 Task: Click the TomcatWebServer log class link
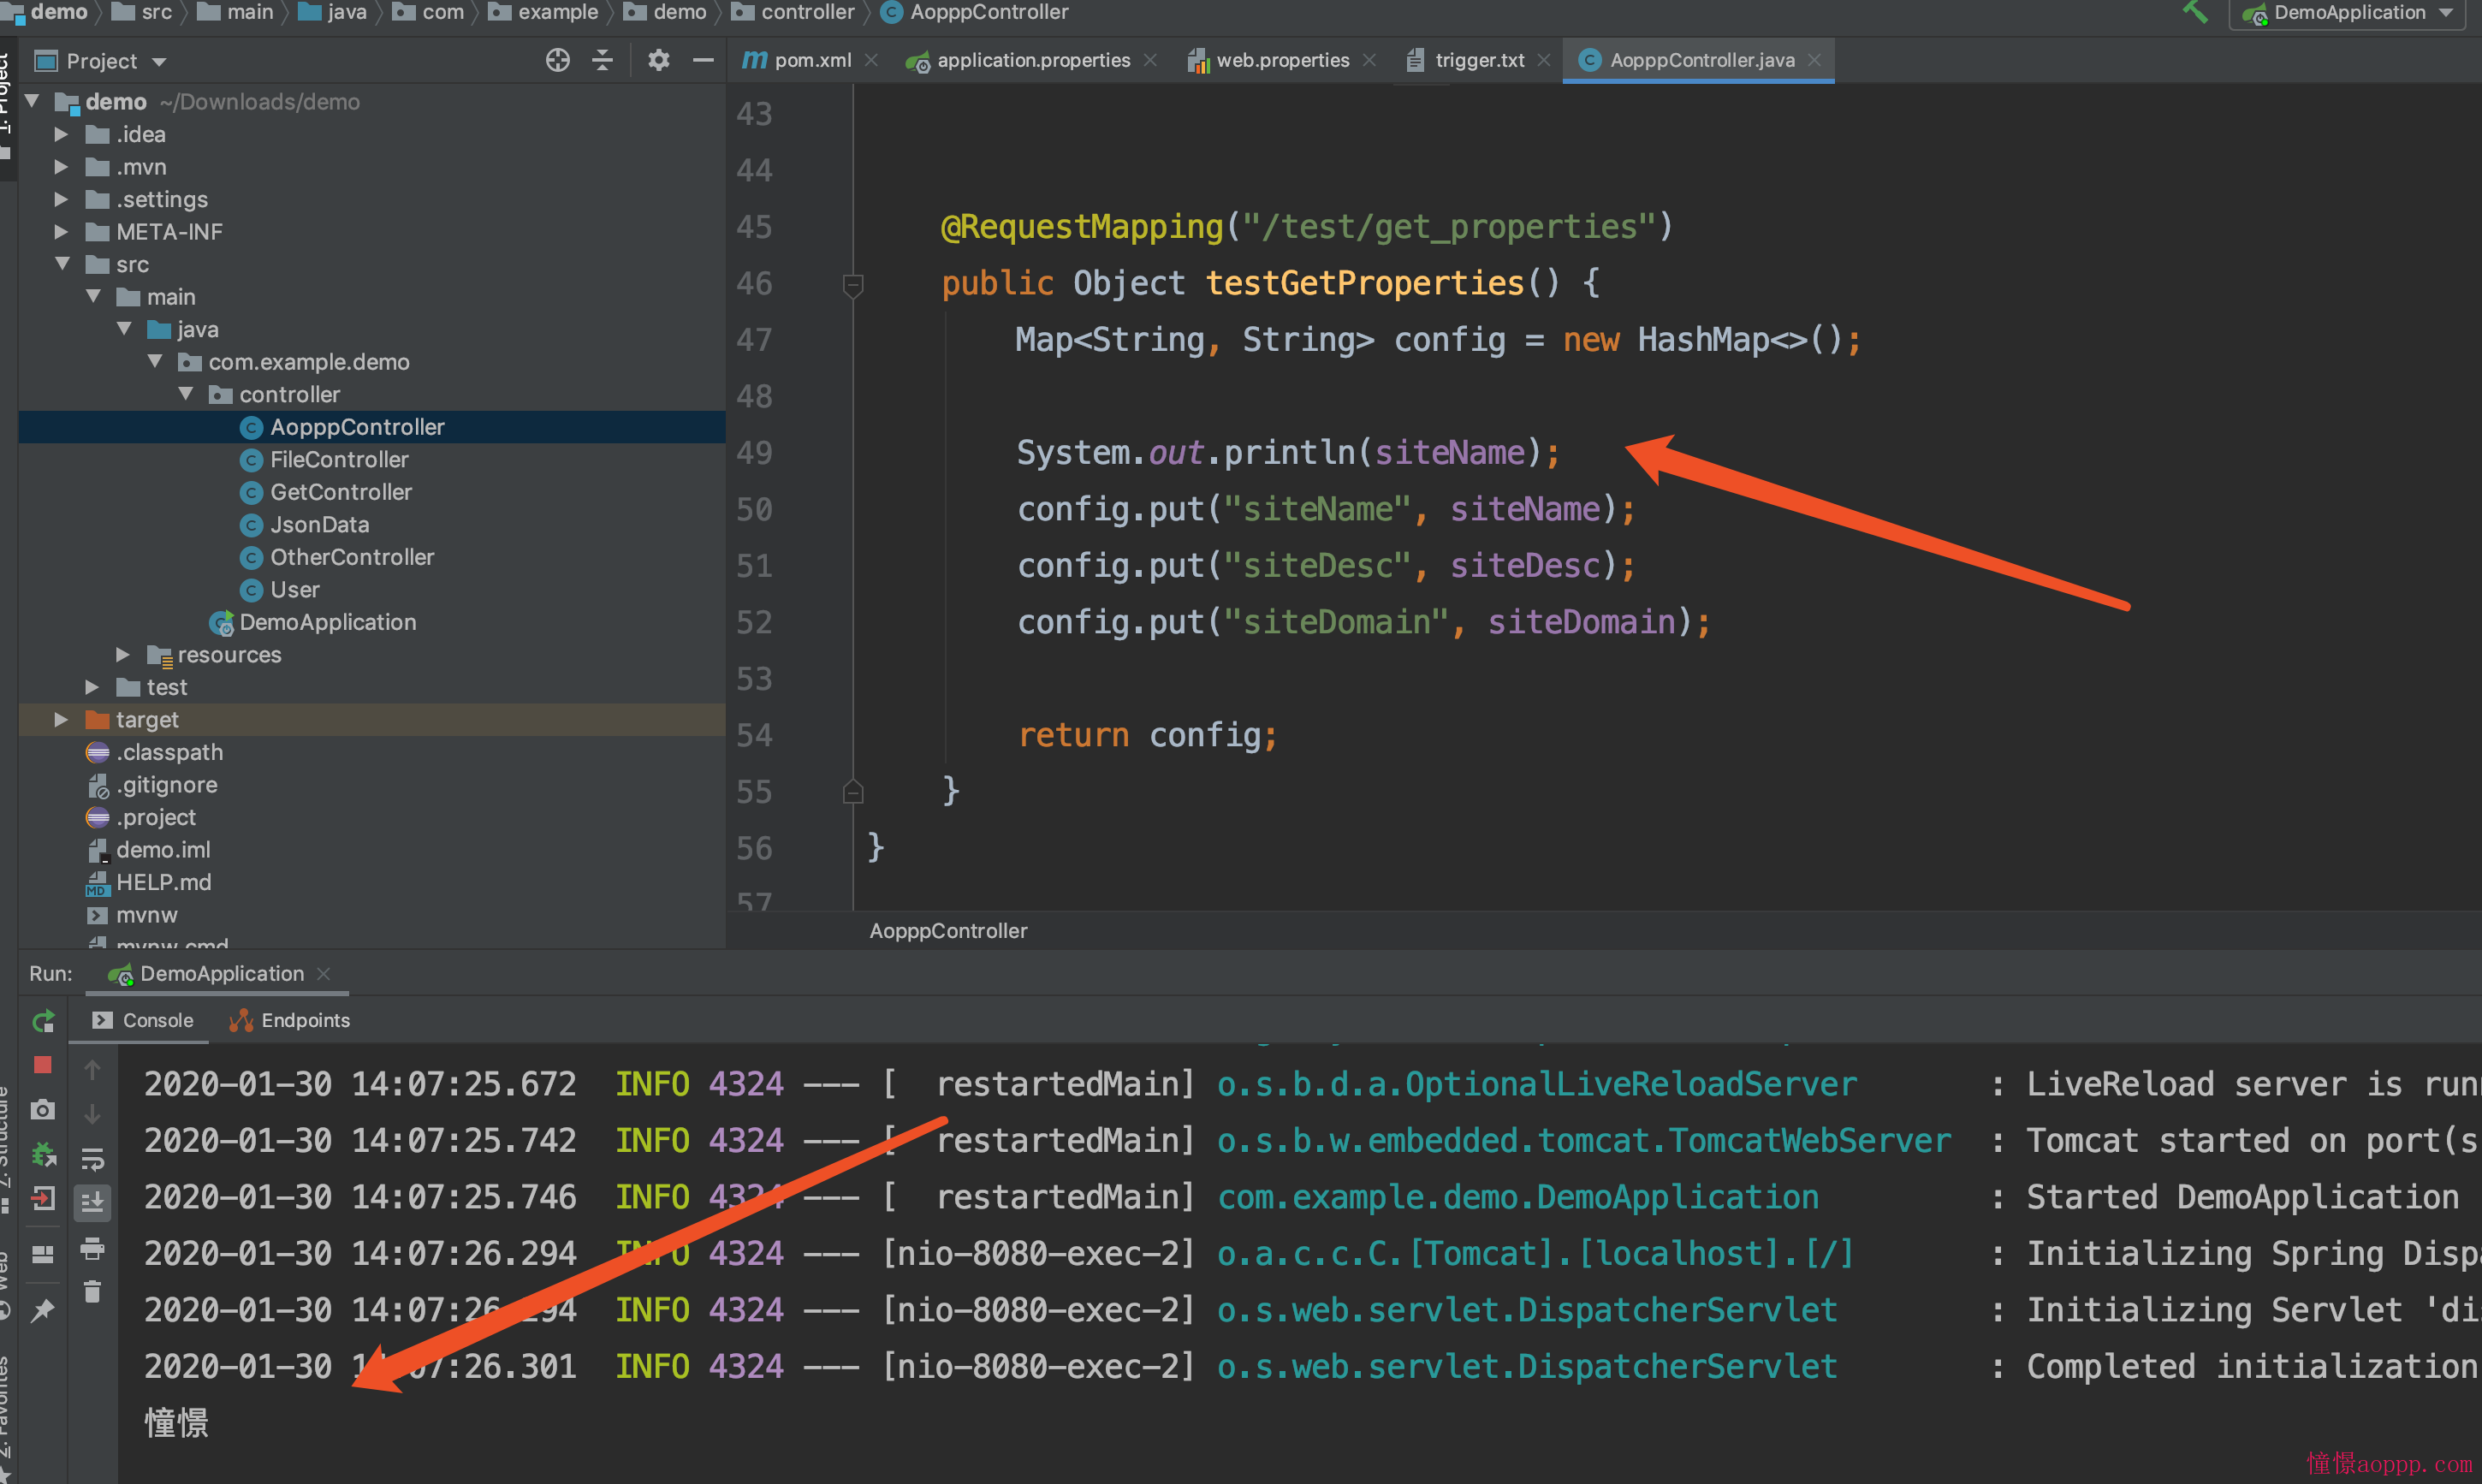click(x=1583, y=1141)
